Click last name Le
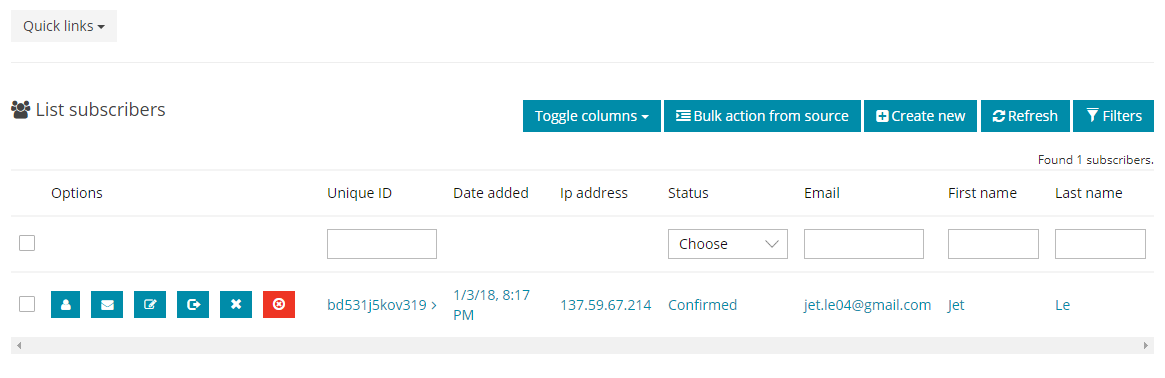The width and height of the screenshot is (1165, 378). (x=1062, y=304)
